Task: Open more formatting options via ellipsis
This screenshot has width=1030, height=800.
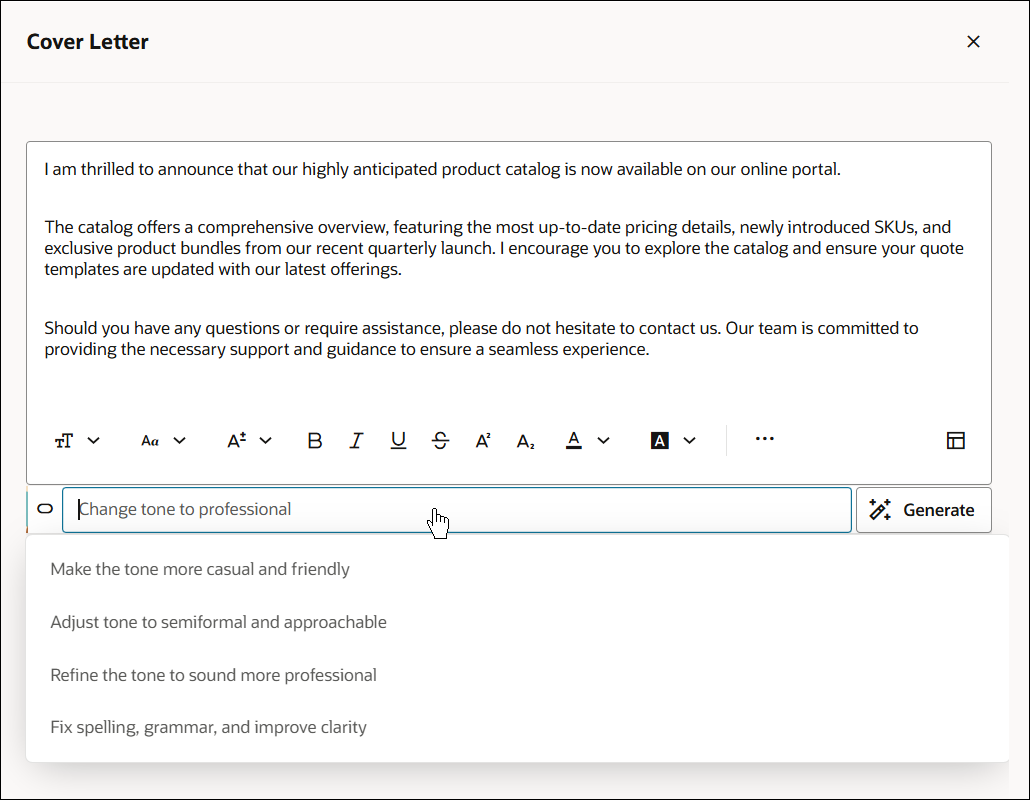Action: pyautogui.click(x=765, y=440)
